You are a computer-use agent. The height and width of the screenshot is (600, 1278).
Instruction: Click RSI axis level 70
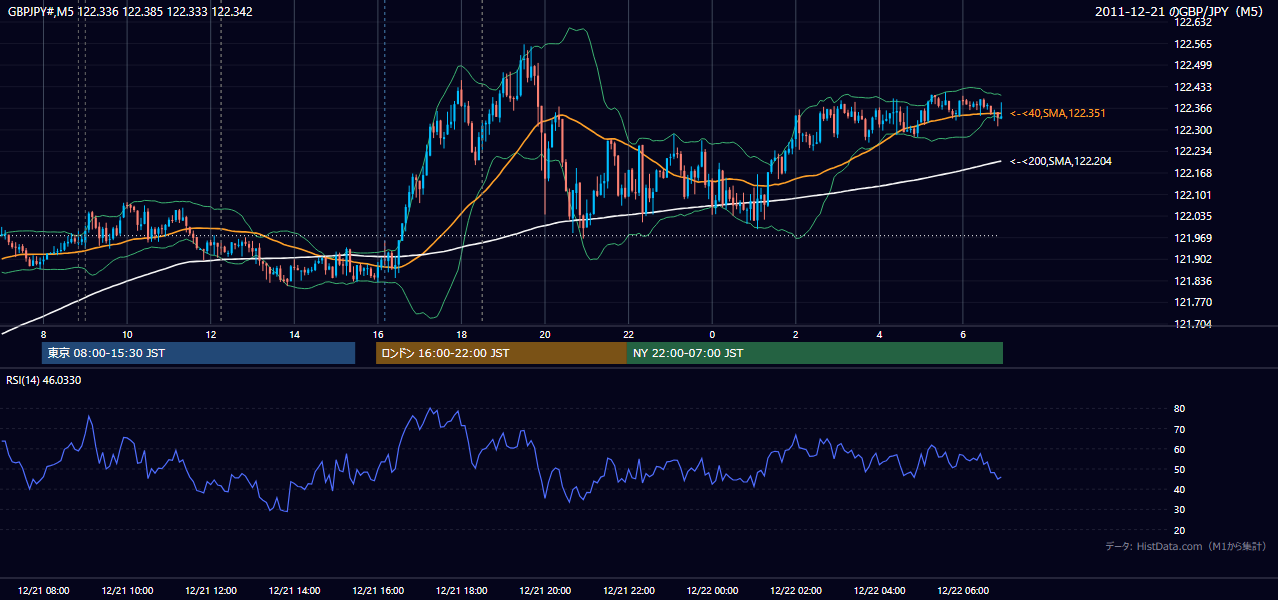click(1180, 429)
